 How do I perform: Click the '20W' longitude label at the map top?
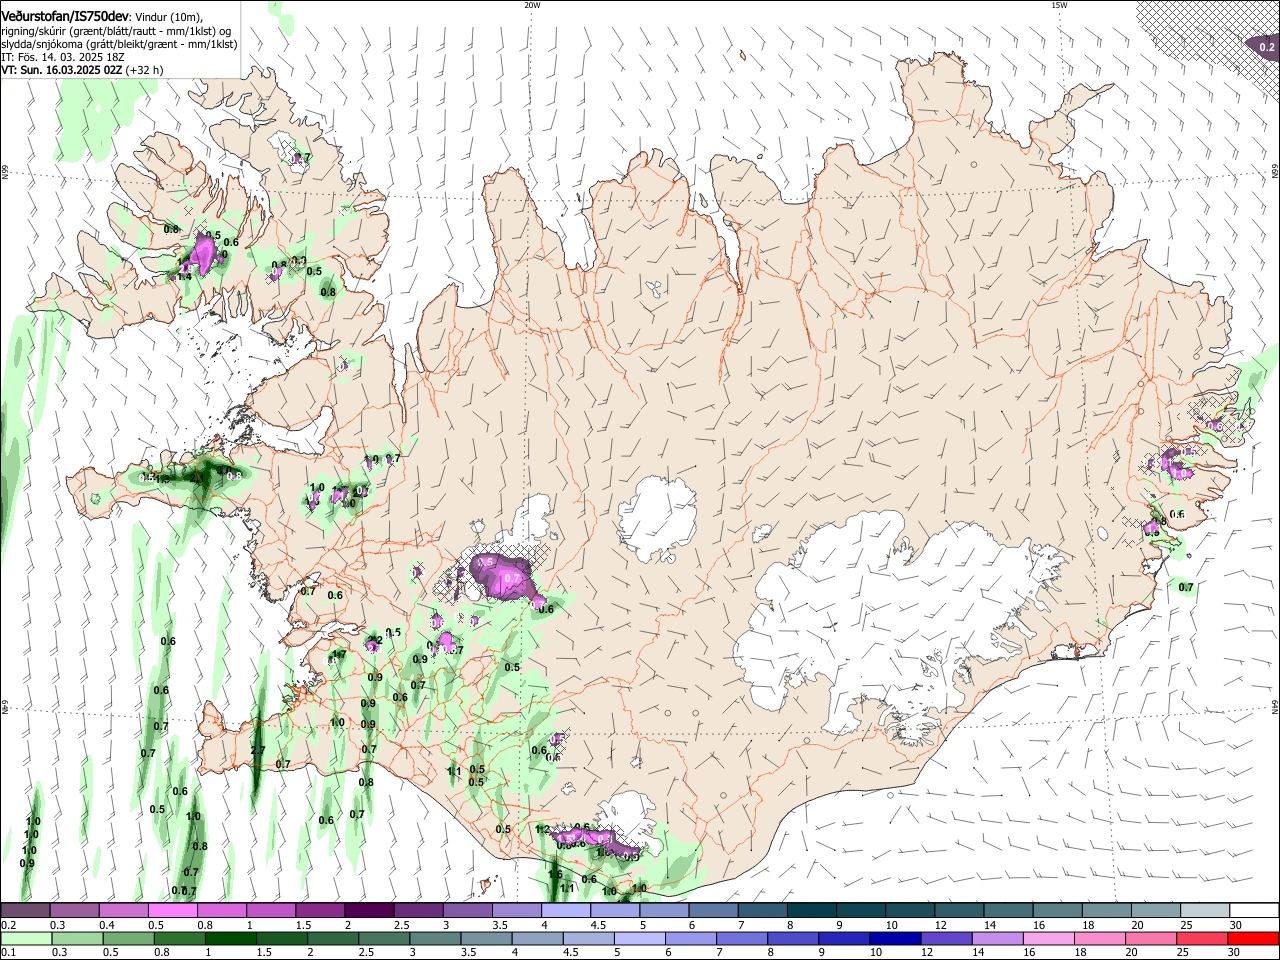pos(532,5)
